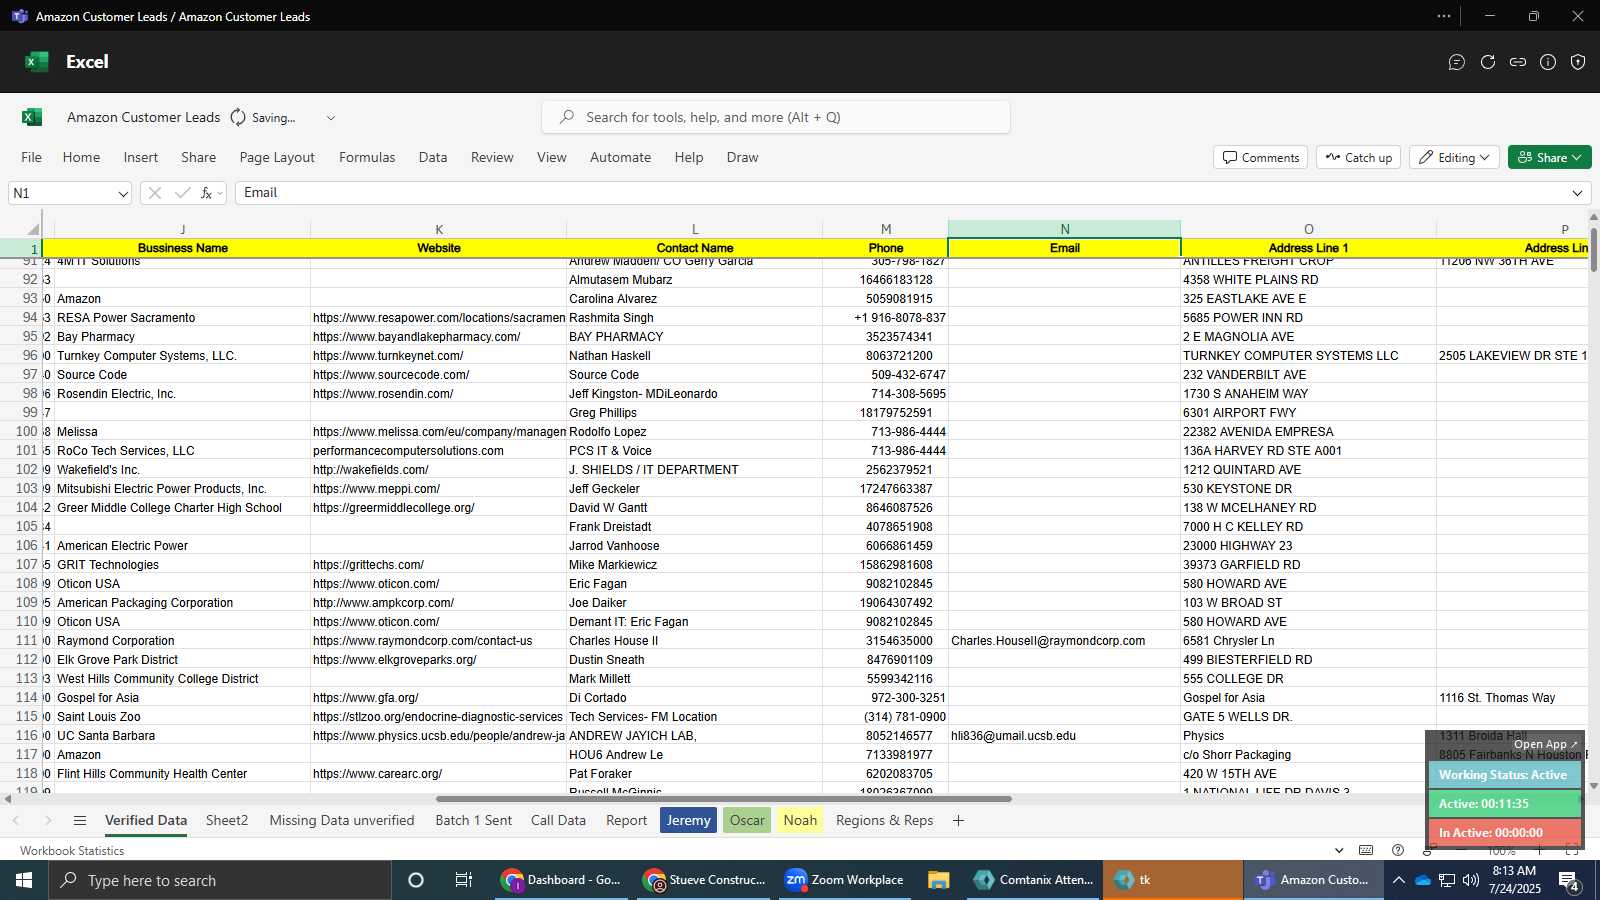Open Cortana circle icon on taskbar
This screenshot has height=900, width=1600.
[x=416, y=880]
